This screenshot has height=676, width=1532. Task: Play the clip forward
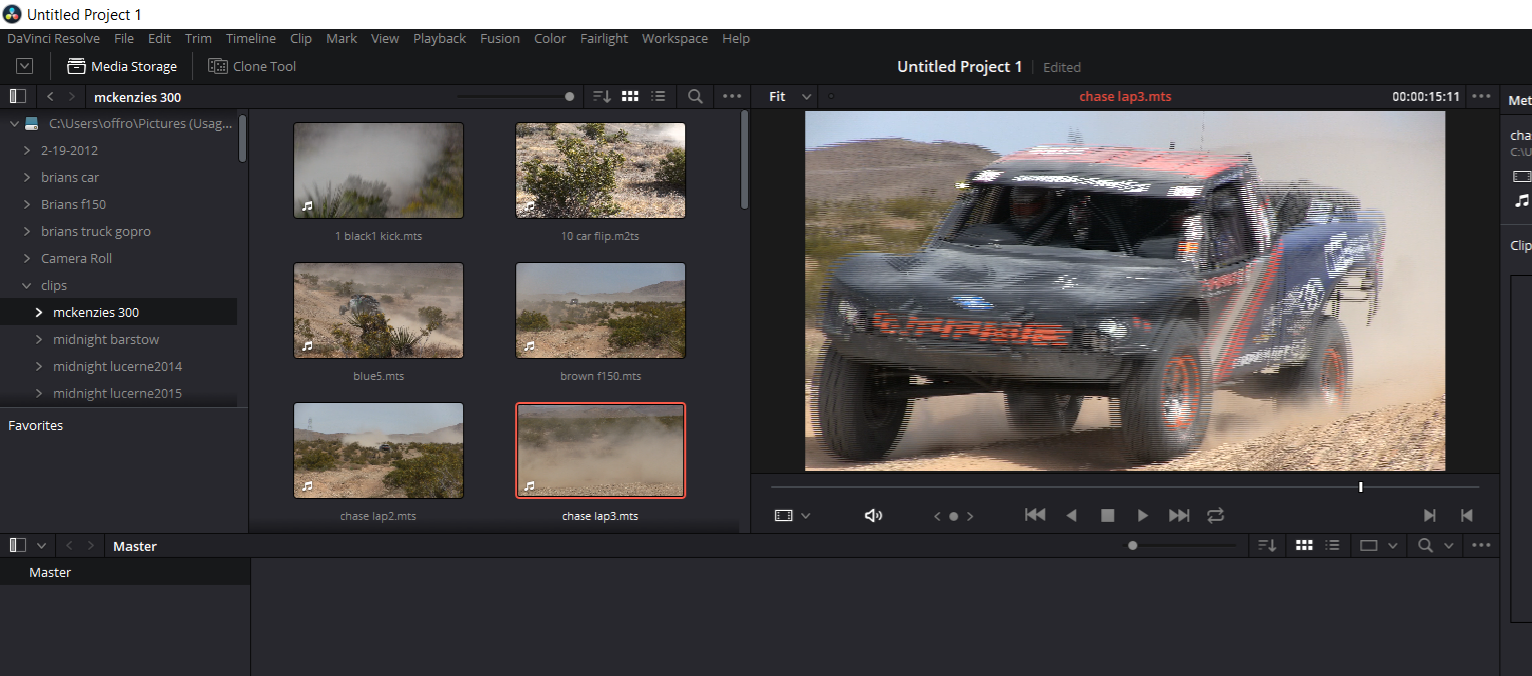[x=1143, y=516]
